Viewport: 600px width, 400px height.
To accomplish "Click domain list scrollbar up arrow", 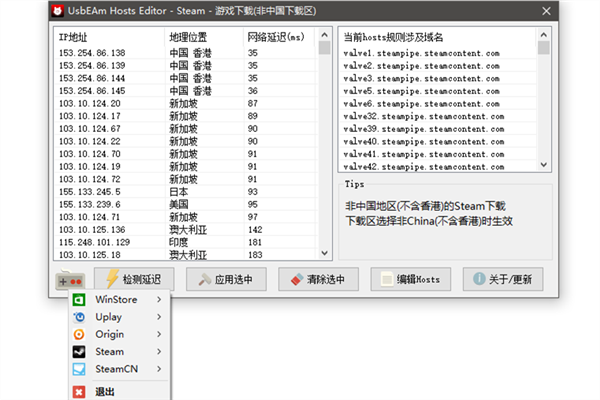I will pos(543,35).
